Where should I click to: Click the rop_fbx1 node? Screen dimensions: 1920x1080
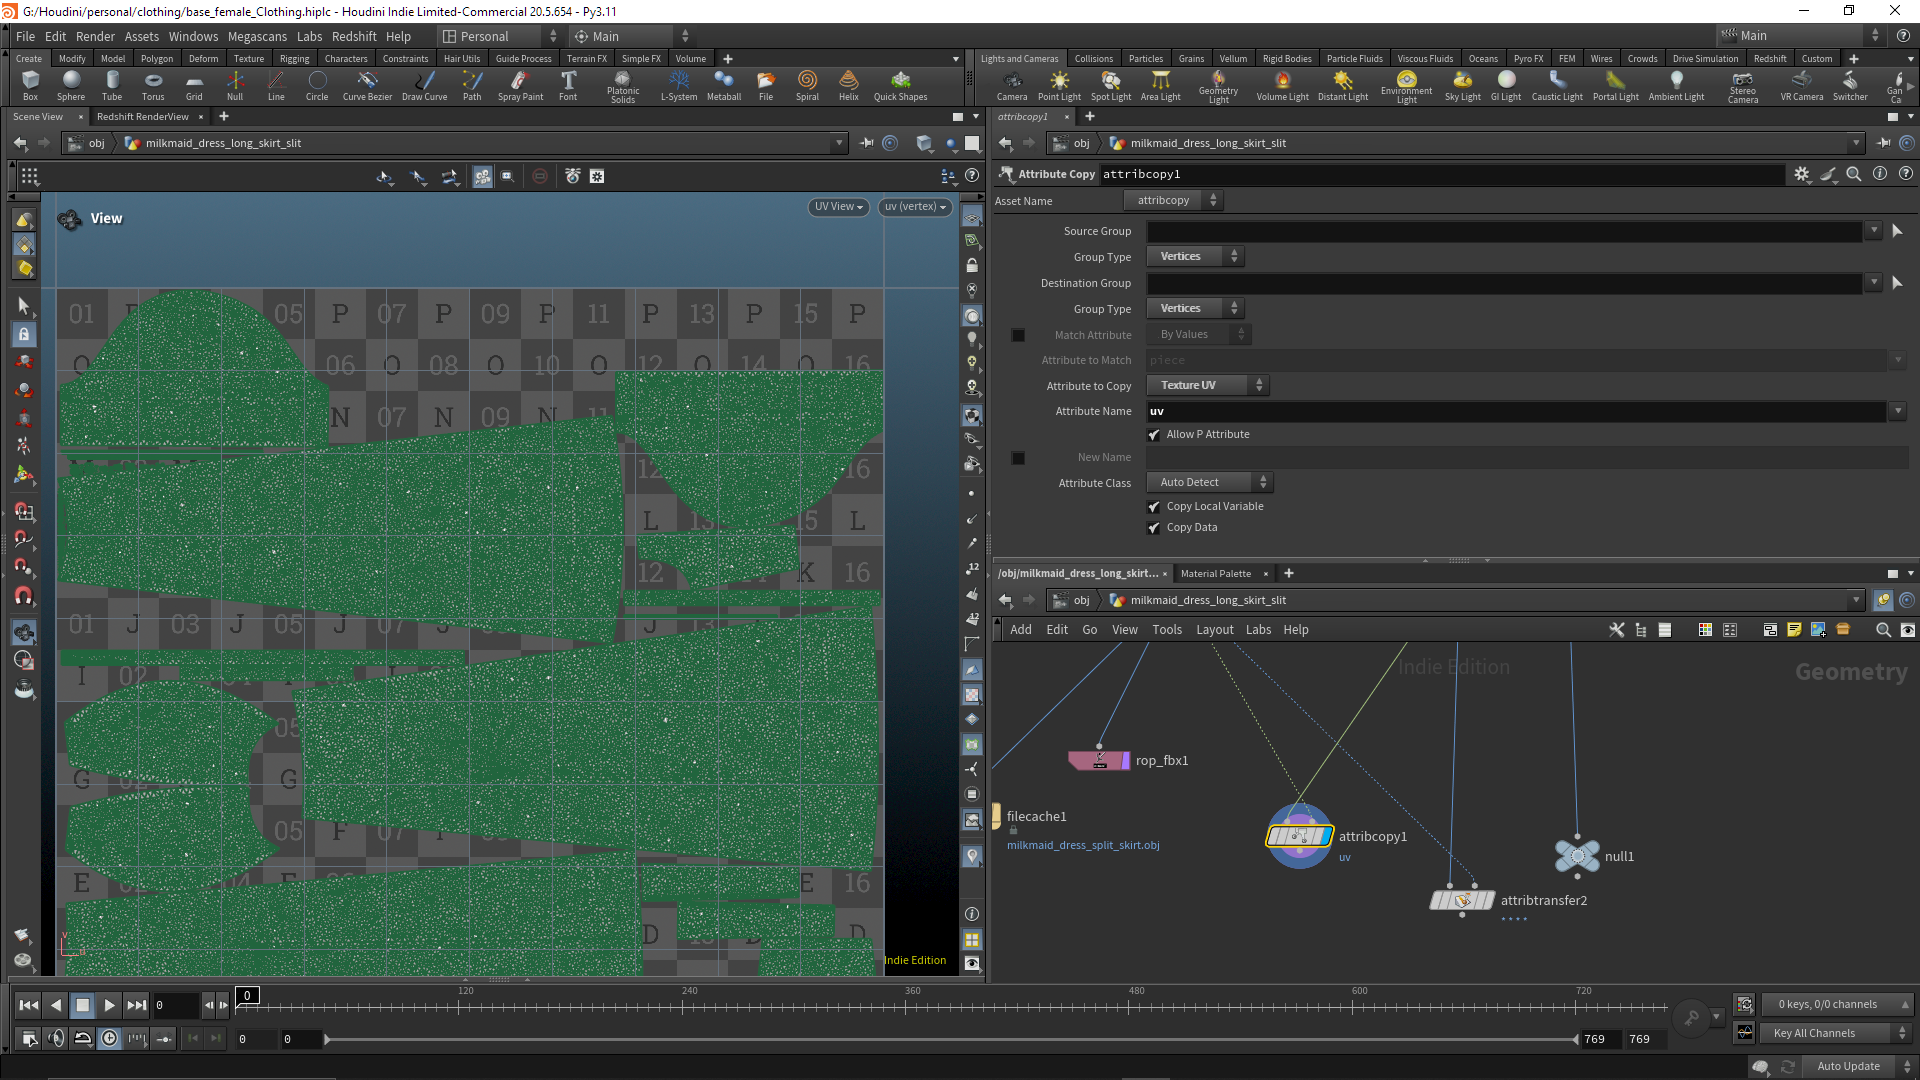(x=1099, y=760)
